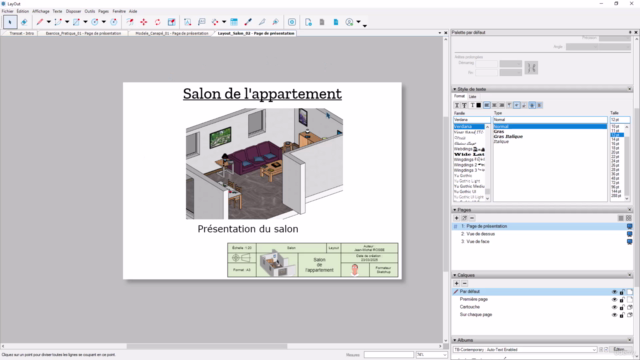Image resolution: width=640 pixels, height=360 pixels.
Task: Open the Rectangle tool dropdown arrow
Action: tap(85, 22)
